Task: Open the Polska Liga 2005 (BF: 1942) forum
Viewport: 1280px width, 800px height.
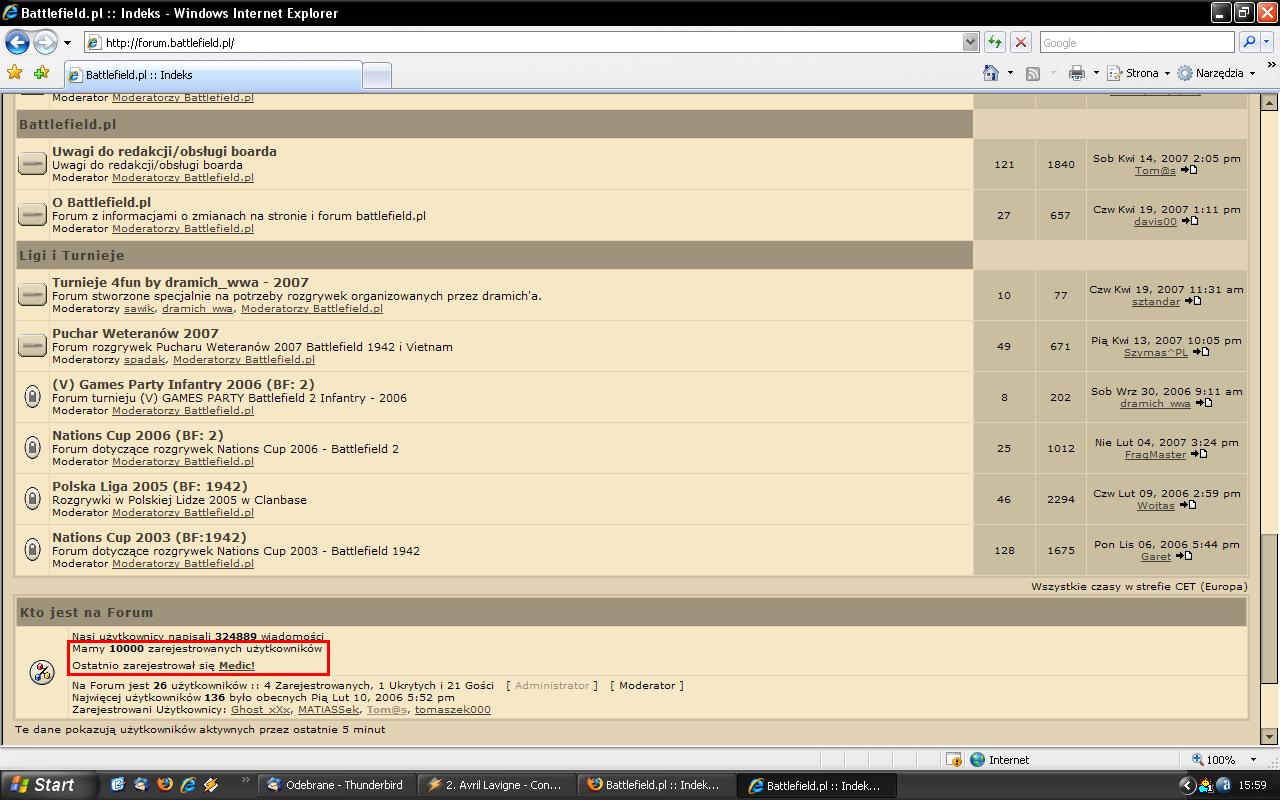Action: 149,487
